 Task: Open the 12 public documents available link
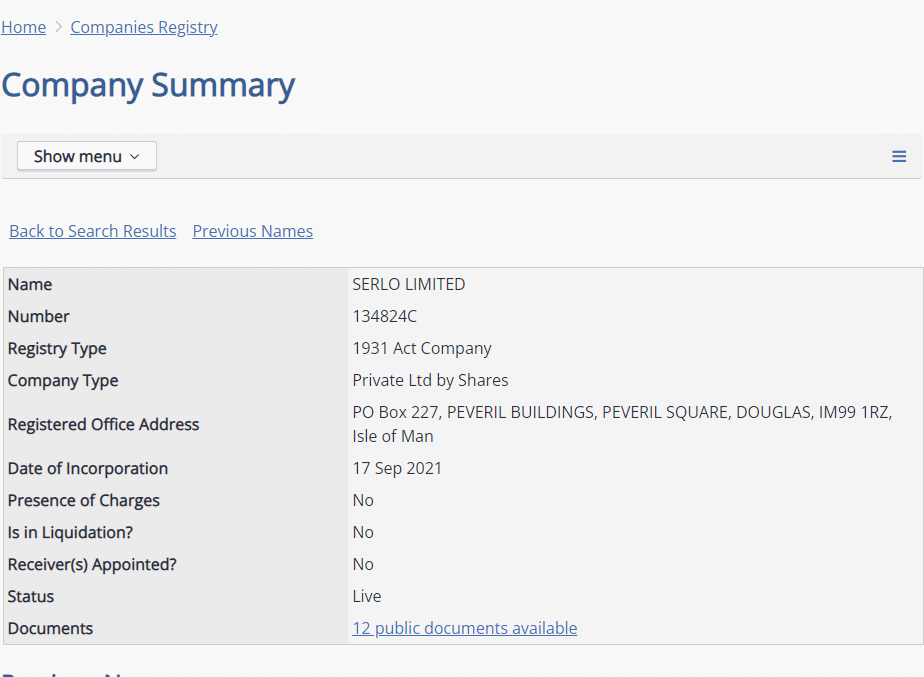coord(465,628)
